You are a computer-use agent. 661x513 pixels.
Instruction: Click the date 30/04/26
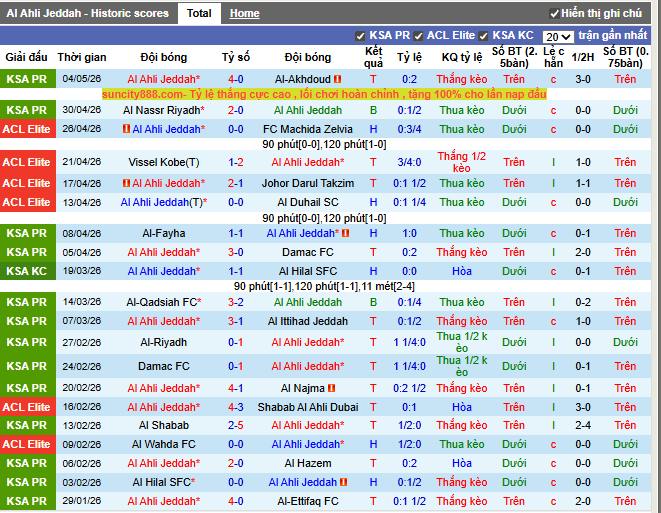click(82, 110)
